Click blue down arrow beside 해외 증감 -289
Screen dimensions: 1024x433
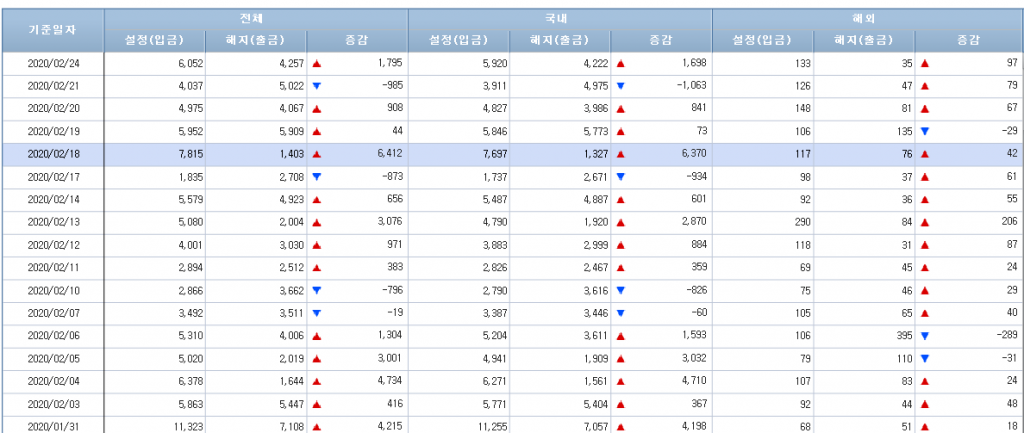[925, 336]
